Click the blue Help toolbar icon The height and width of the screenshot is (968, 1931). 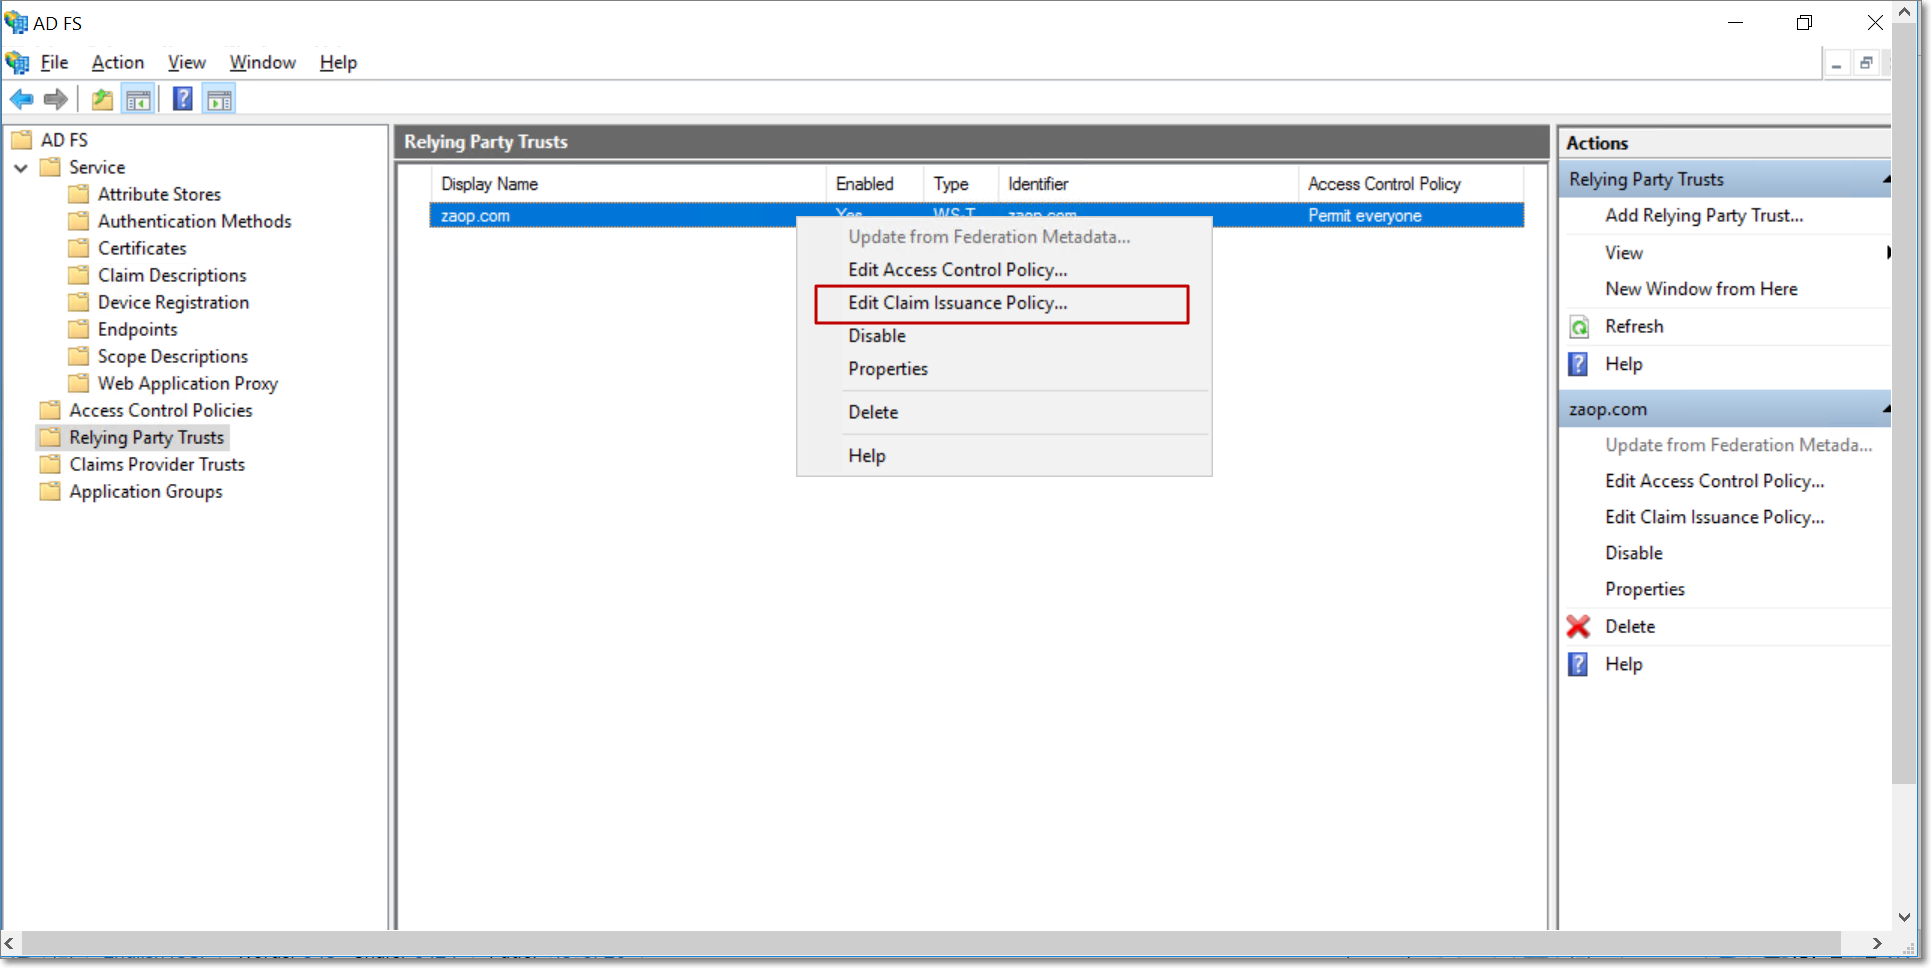pos(182,99)
